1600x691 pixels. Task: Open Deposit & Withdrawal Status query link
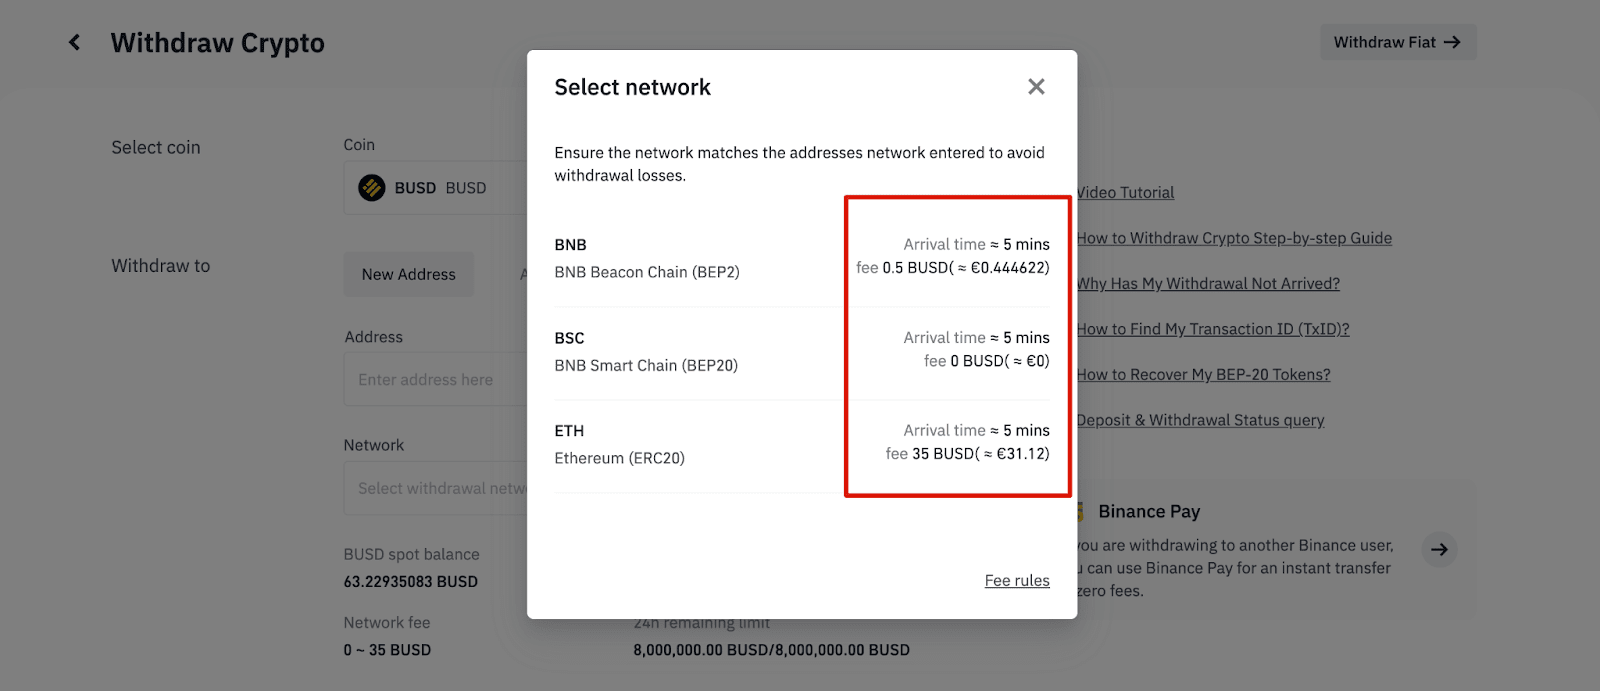point(1200,420)
